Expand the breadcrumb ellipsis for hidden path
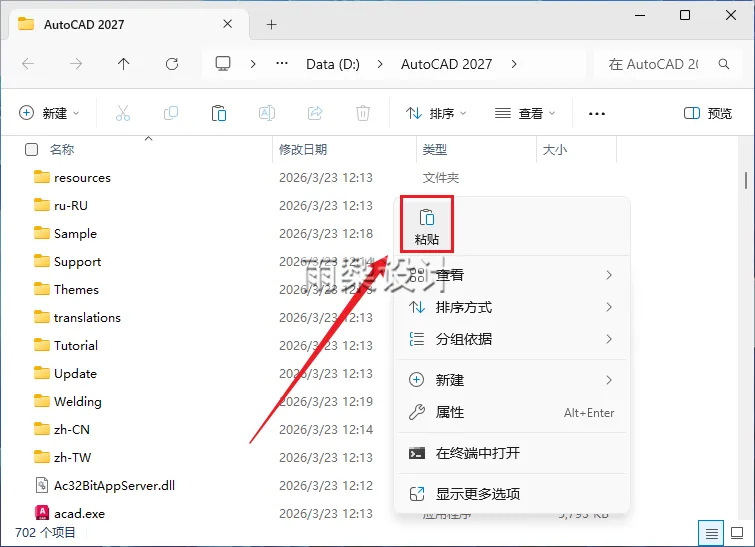Viewport: 755px width, 547px height. coord(282,64)
